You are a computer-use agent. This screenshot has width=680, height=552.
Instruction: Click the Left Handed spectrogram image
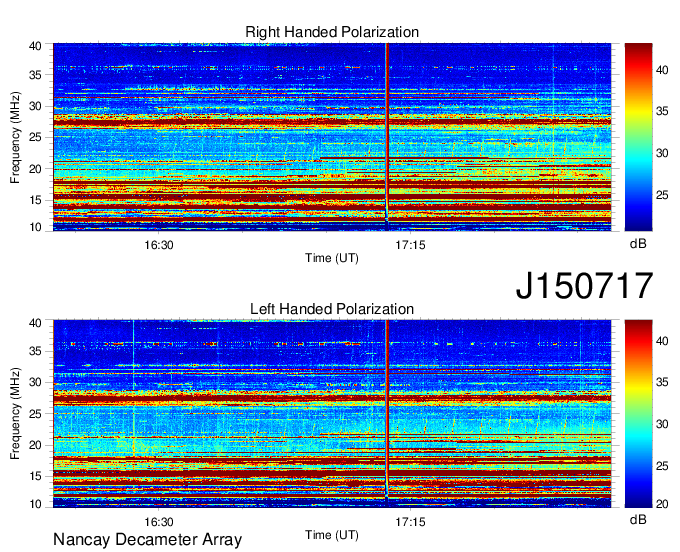click(x=332, y=414)
